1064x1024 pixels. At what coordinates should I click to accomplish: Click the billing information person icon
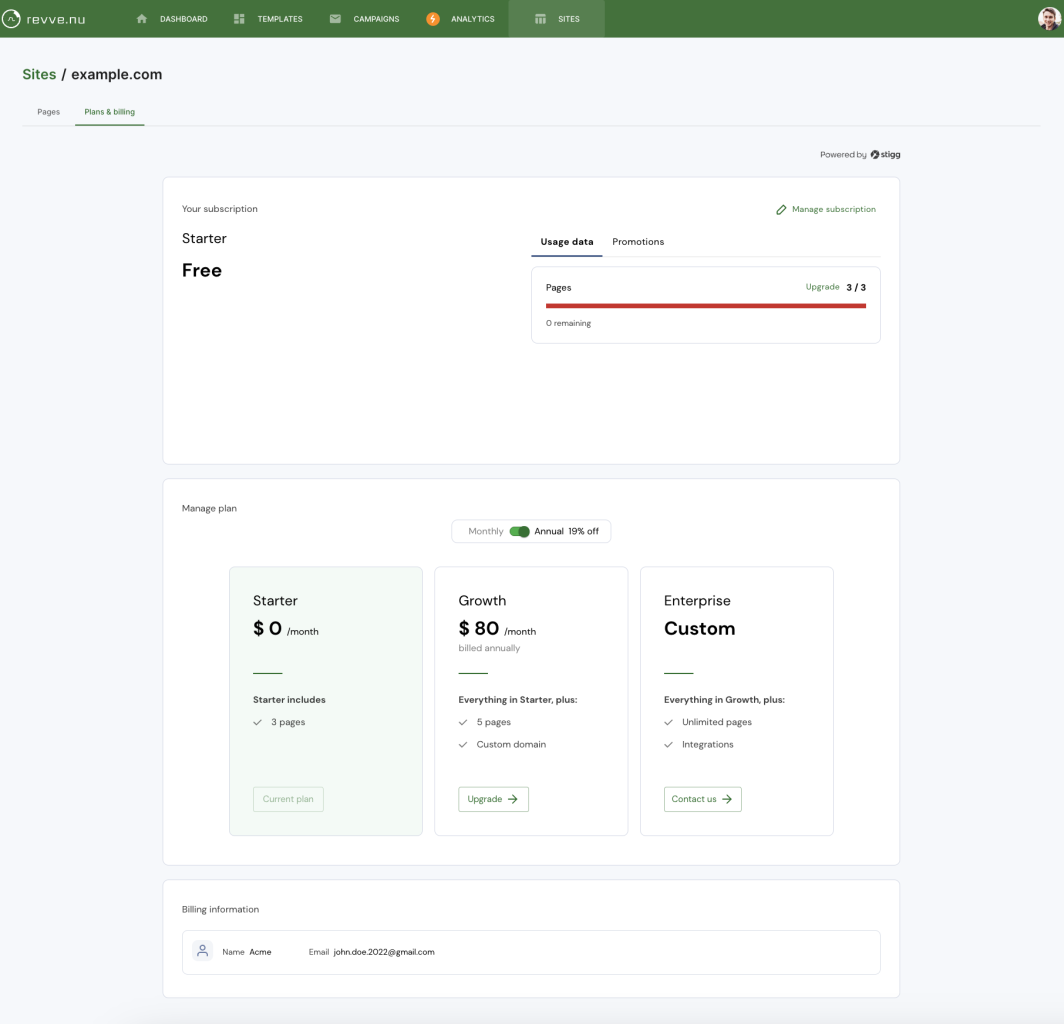click(x=203, y=951)
